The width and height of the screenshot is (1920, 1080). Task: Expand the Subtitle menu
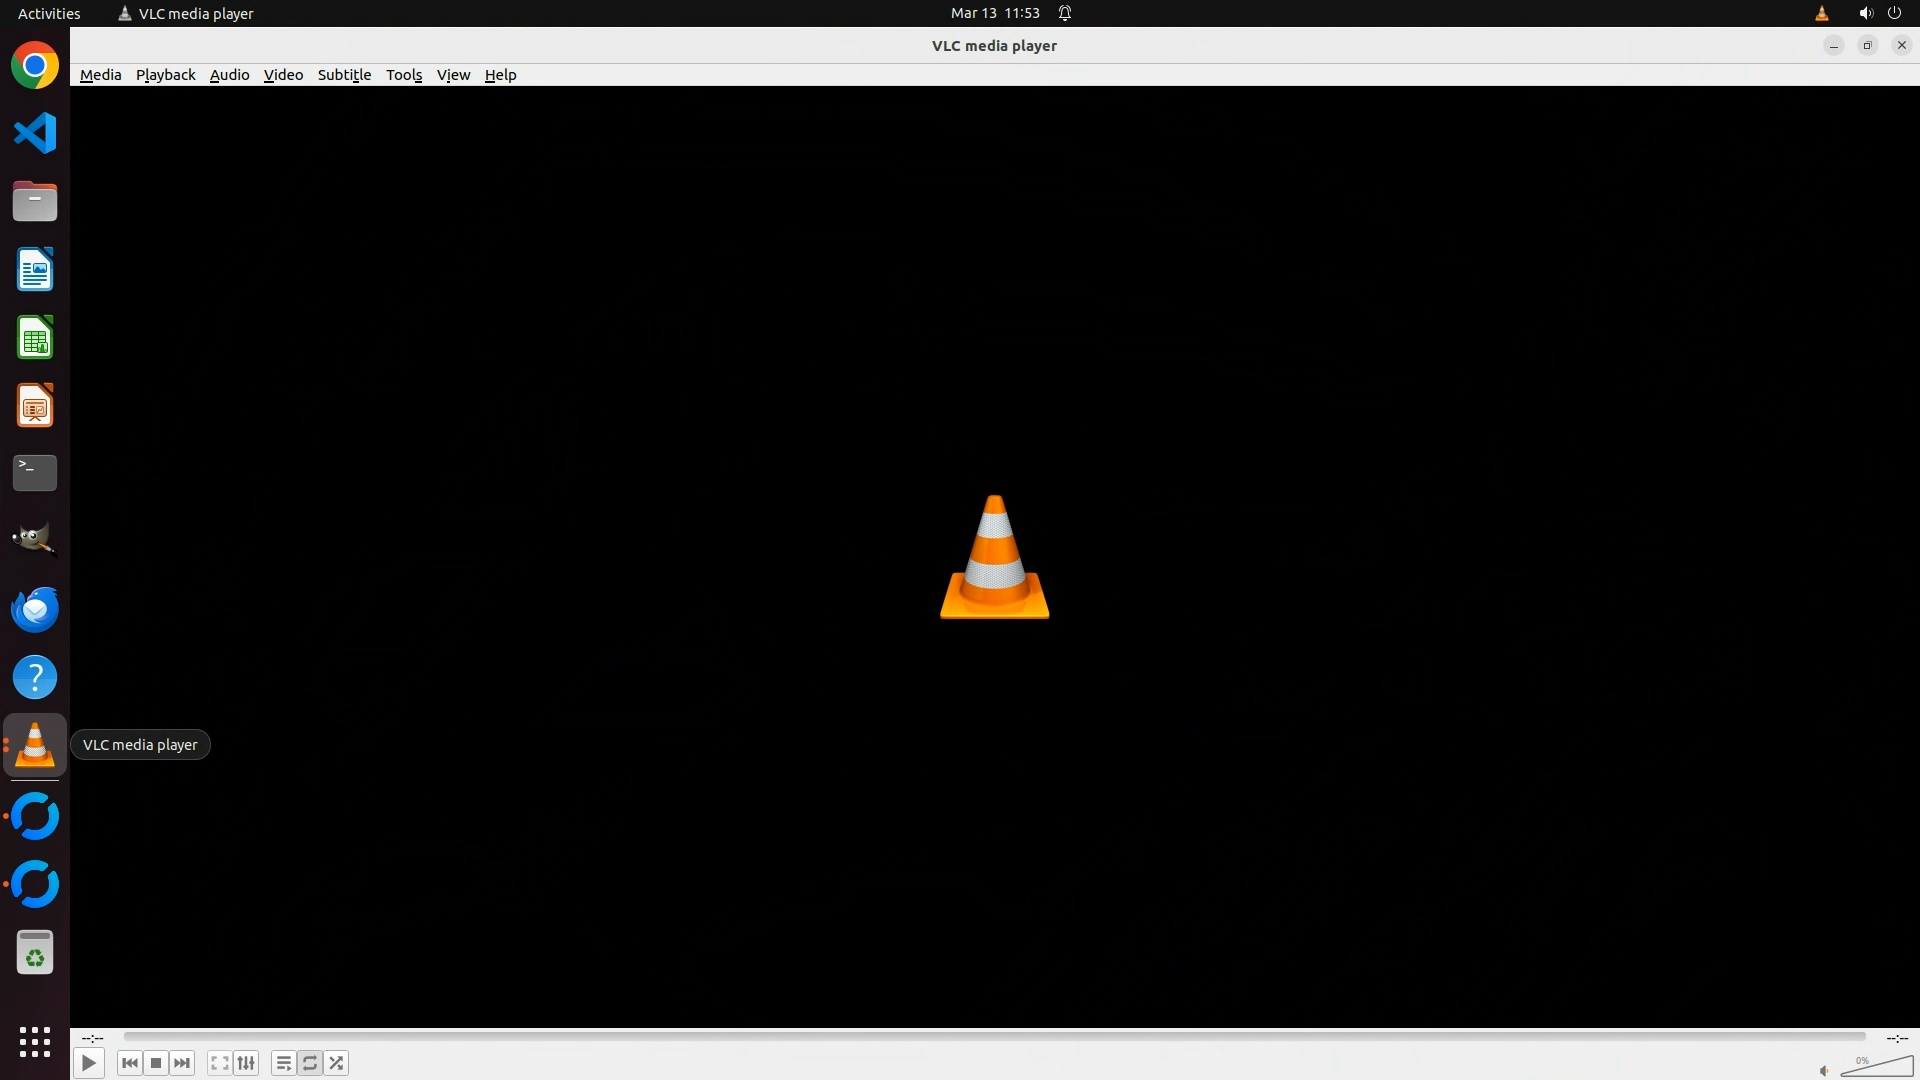[x=344, y=75]
